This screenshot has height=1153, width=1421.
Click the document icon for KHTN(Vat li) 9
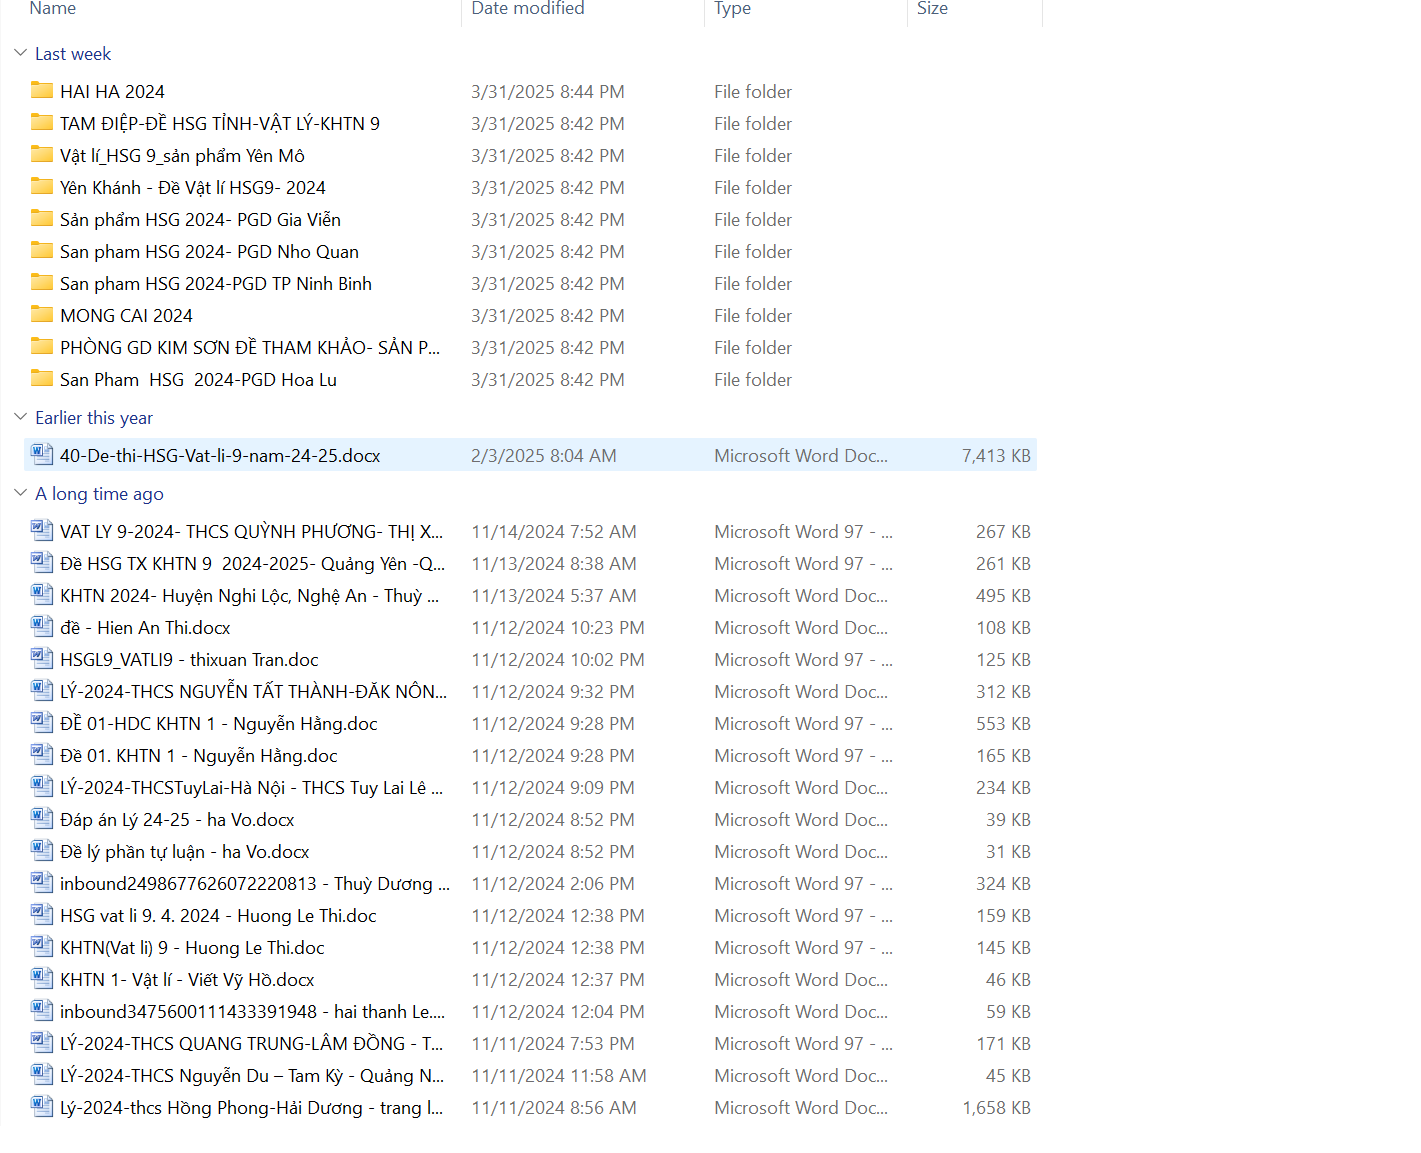42,947
